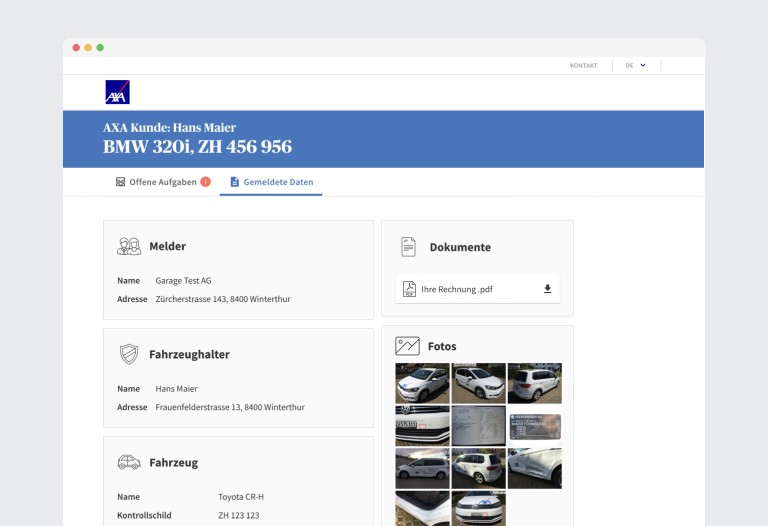Open third-row middle photo of white car
The height and width of the screenshot is (526, 768).
479,468
